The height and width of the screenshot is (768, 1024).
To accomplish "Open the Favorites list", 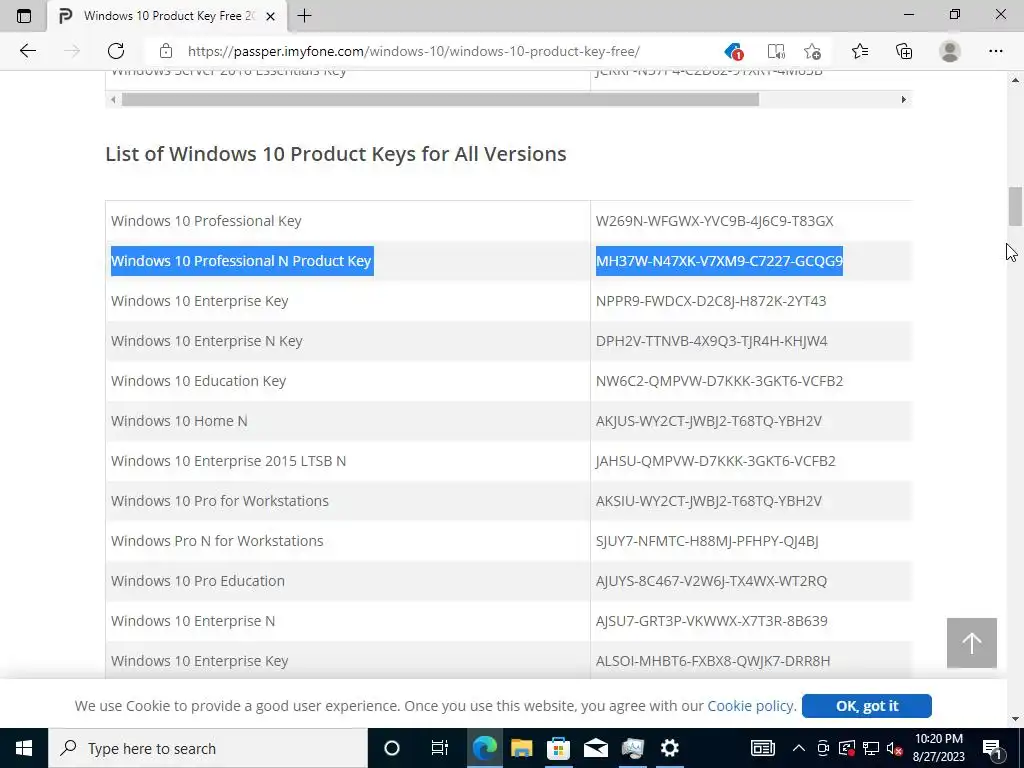I will click(x=860, y=51).
